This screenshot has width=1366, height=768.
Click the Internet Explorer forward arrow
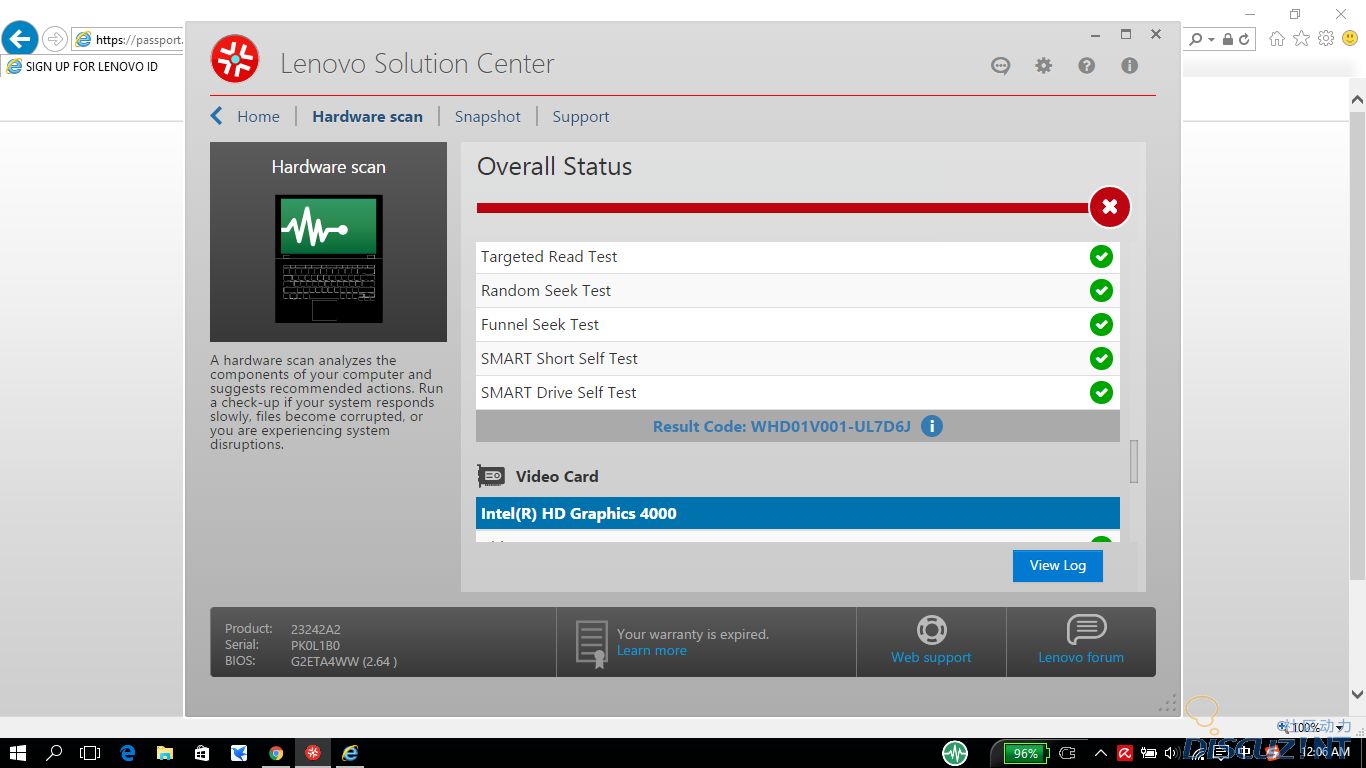(x=55, y=39)
